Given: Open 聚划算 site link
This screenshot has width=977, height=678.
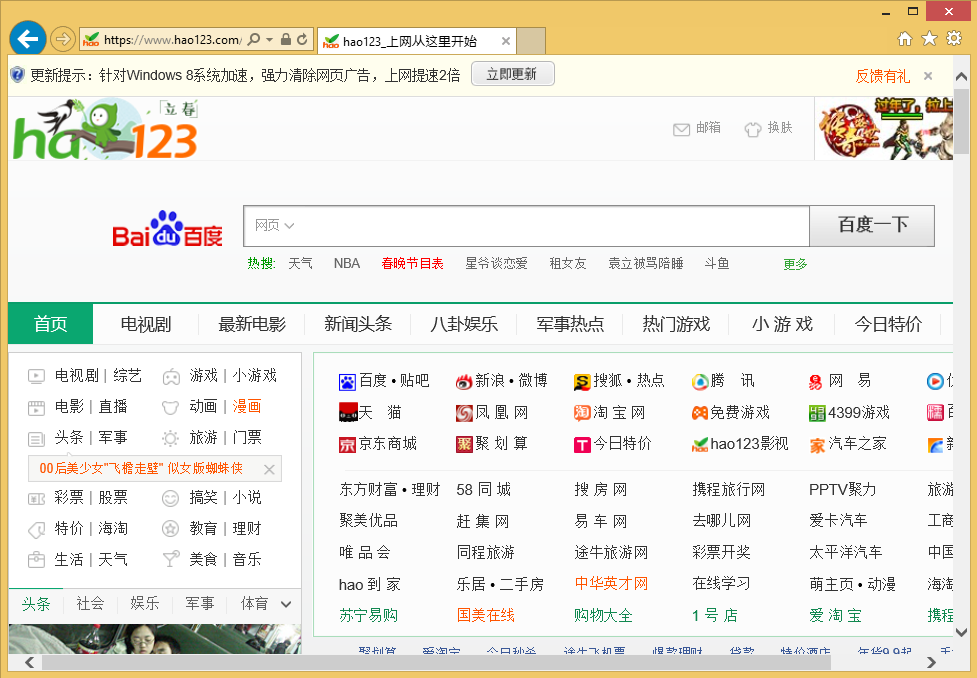Looking at the screenshot, I should pos(492,444).
